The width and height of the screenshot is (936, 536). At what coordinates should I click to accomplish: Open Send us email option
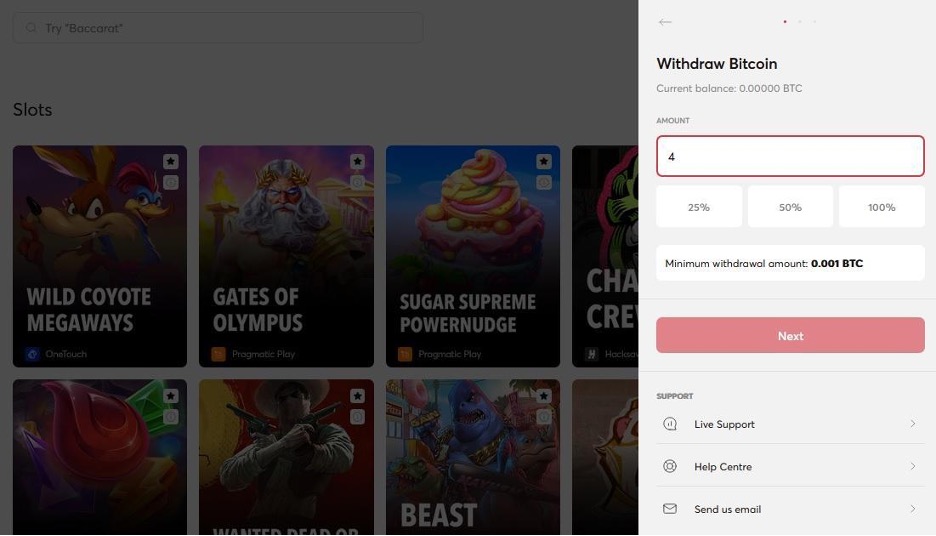pos(790,509)
